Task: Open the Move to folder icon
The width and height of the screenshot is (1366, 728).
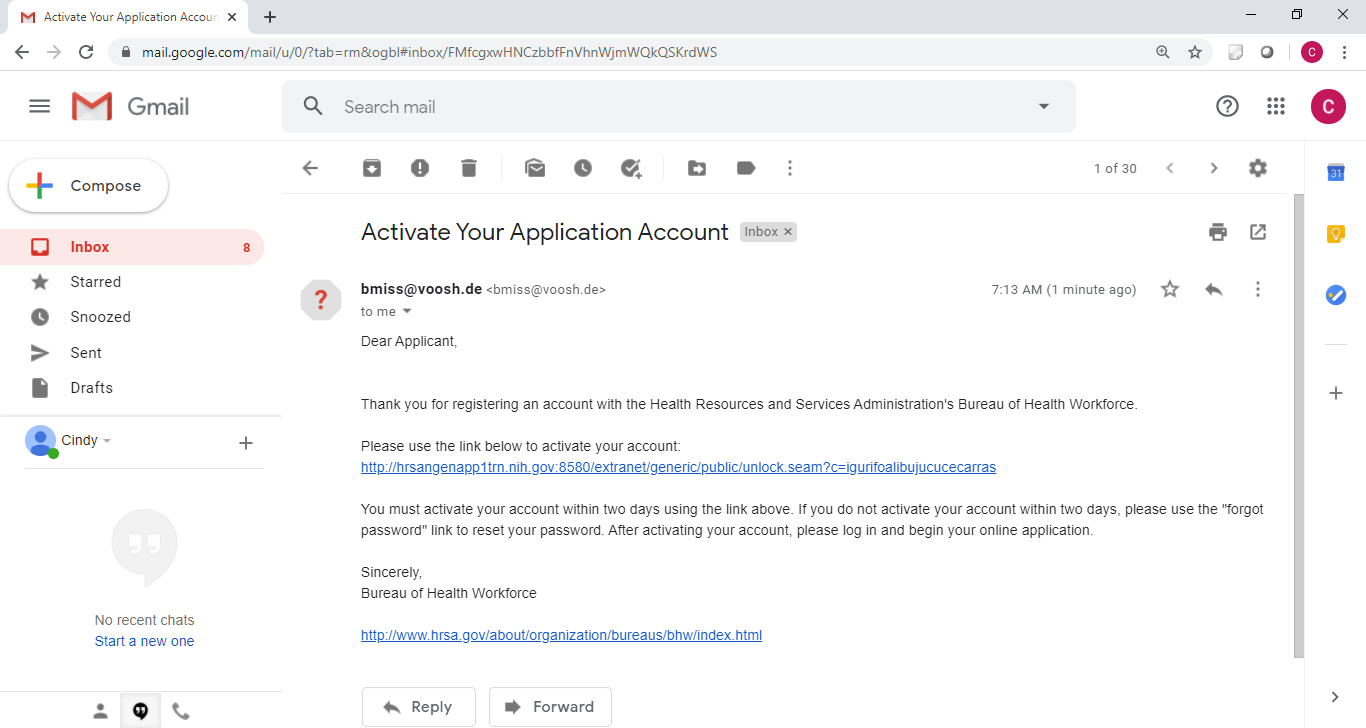Action: [697, 168]
